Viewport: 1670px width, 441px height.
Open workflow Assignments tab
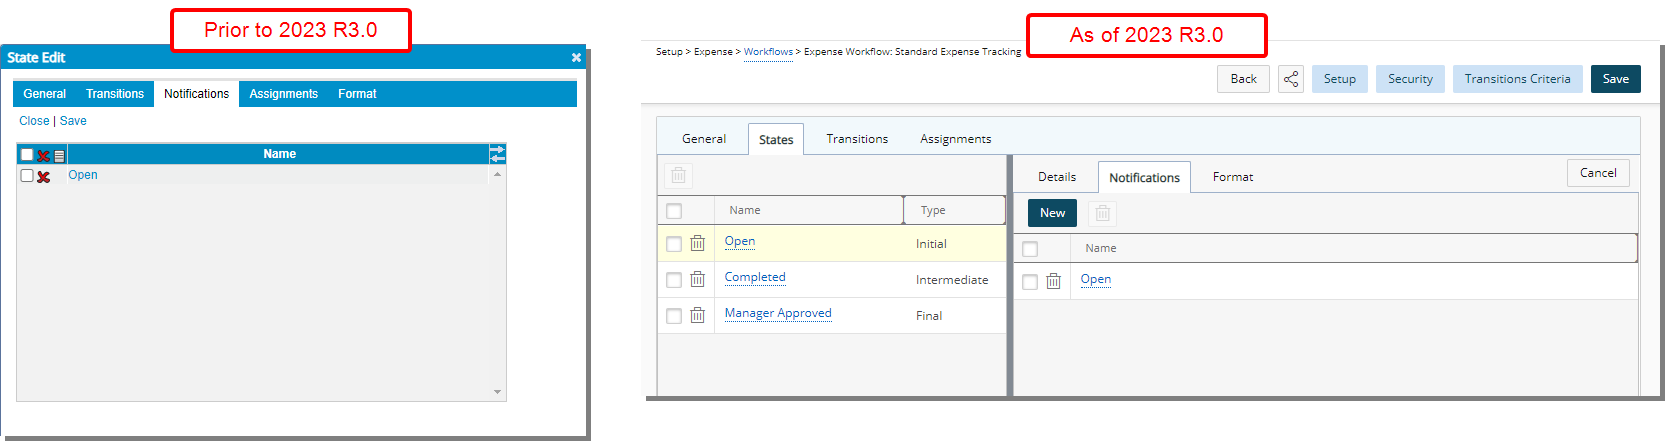(x=956, y=139)
